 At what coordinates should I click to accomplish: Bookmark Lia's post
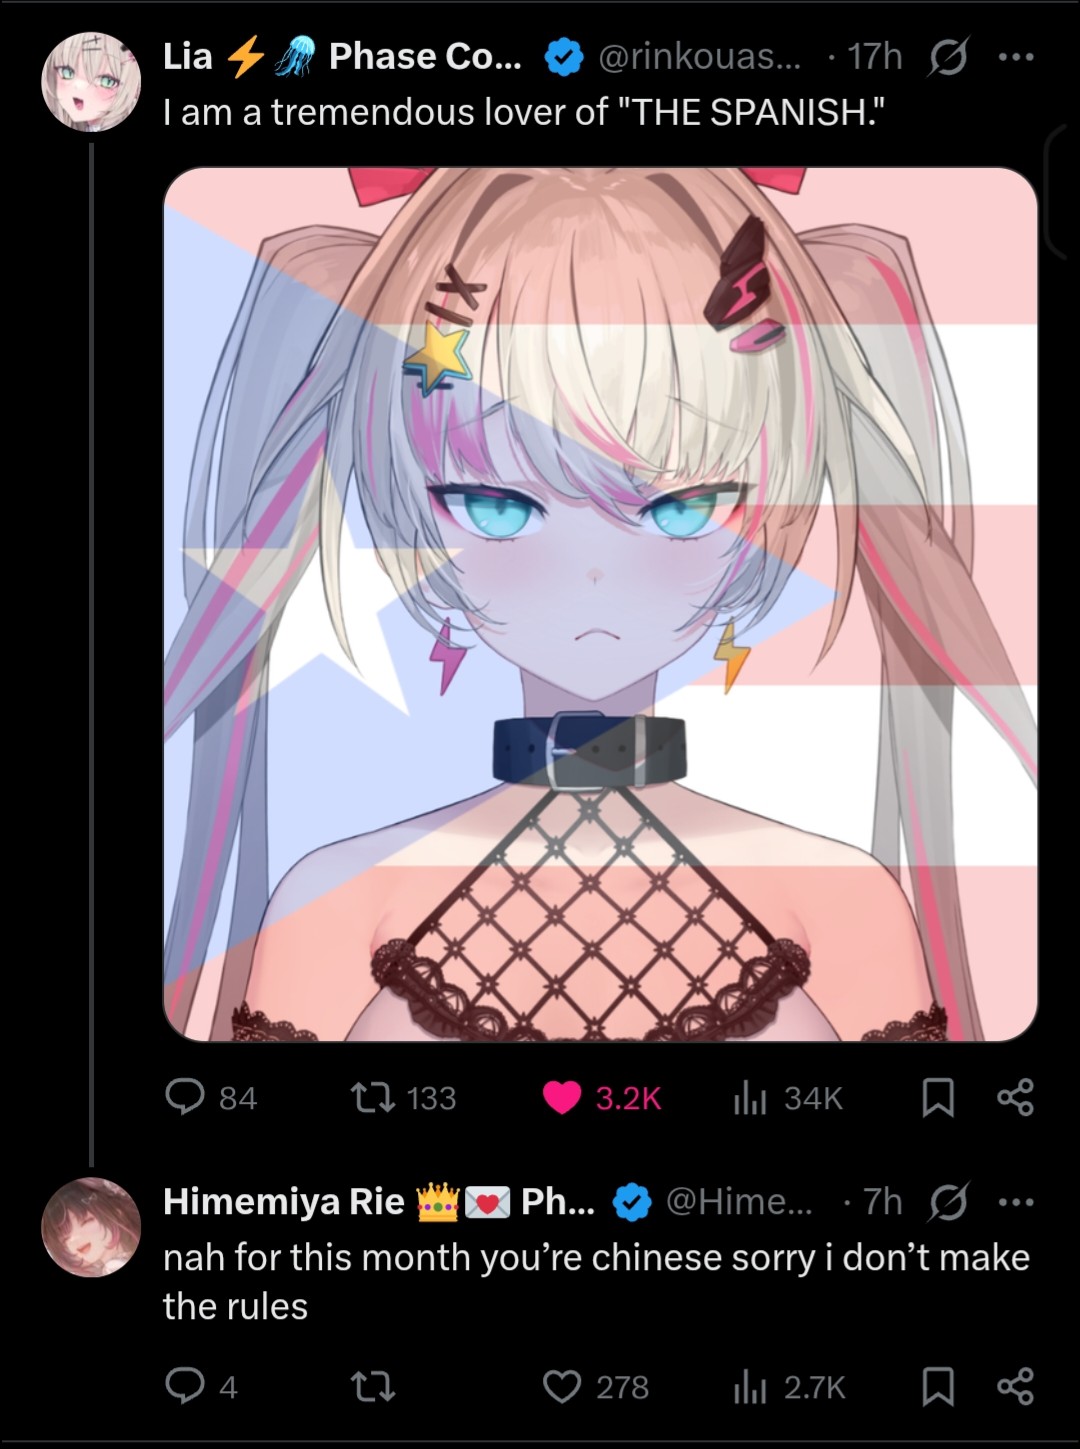pos(937,1098)
